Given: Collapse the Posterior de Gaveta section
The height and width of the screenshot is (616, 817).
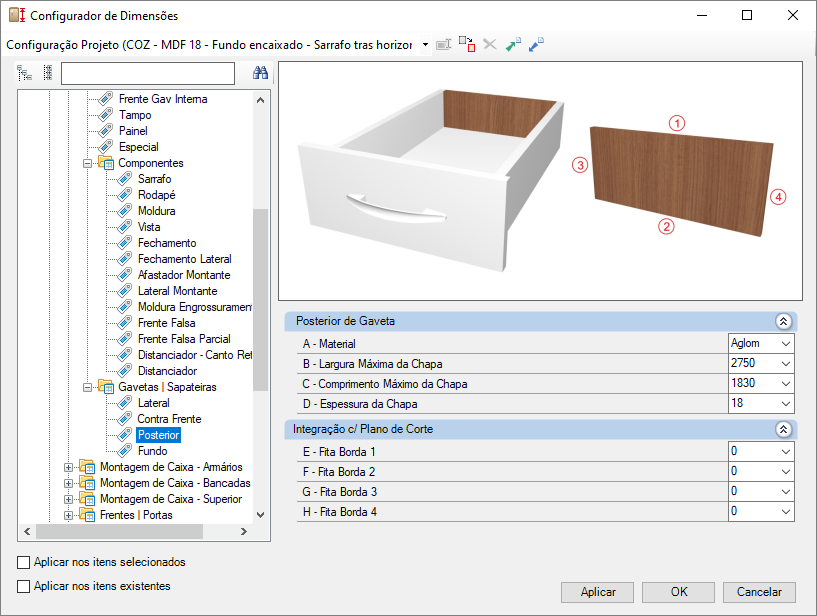Looking at the screenshot, I should pos(783,322).
